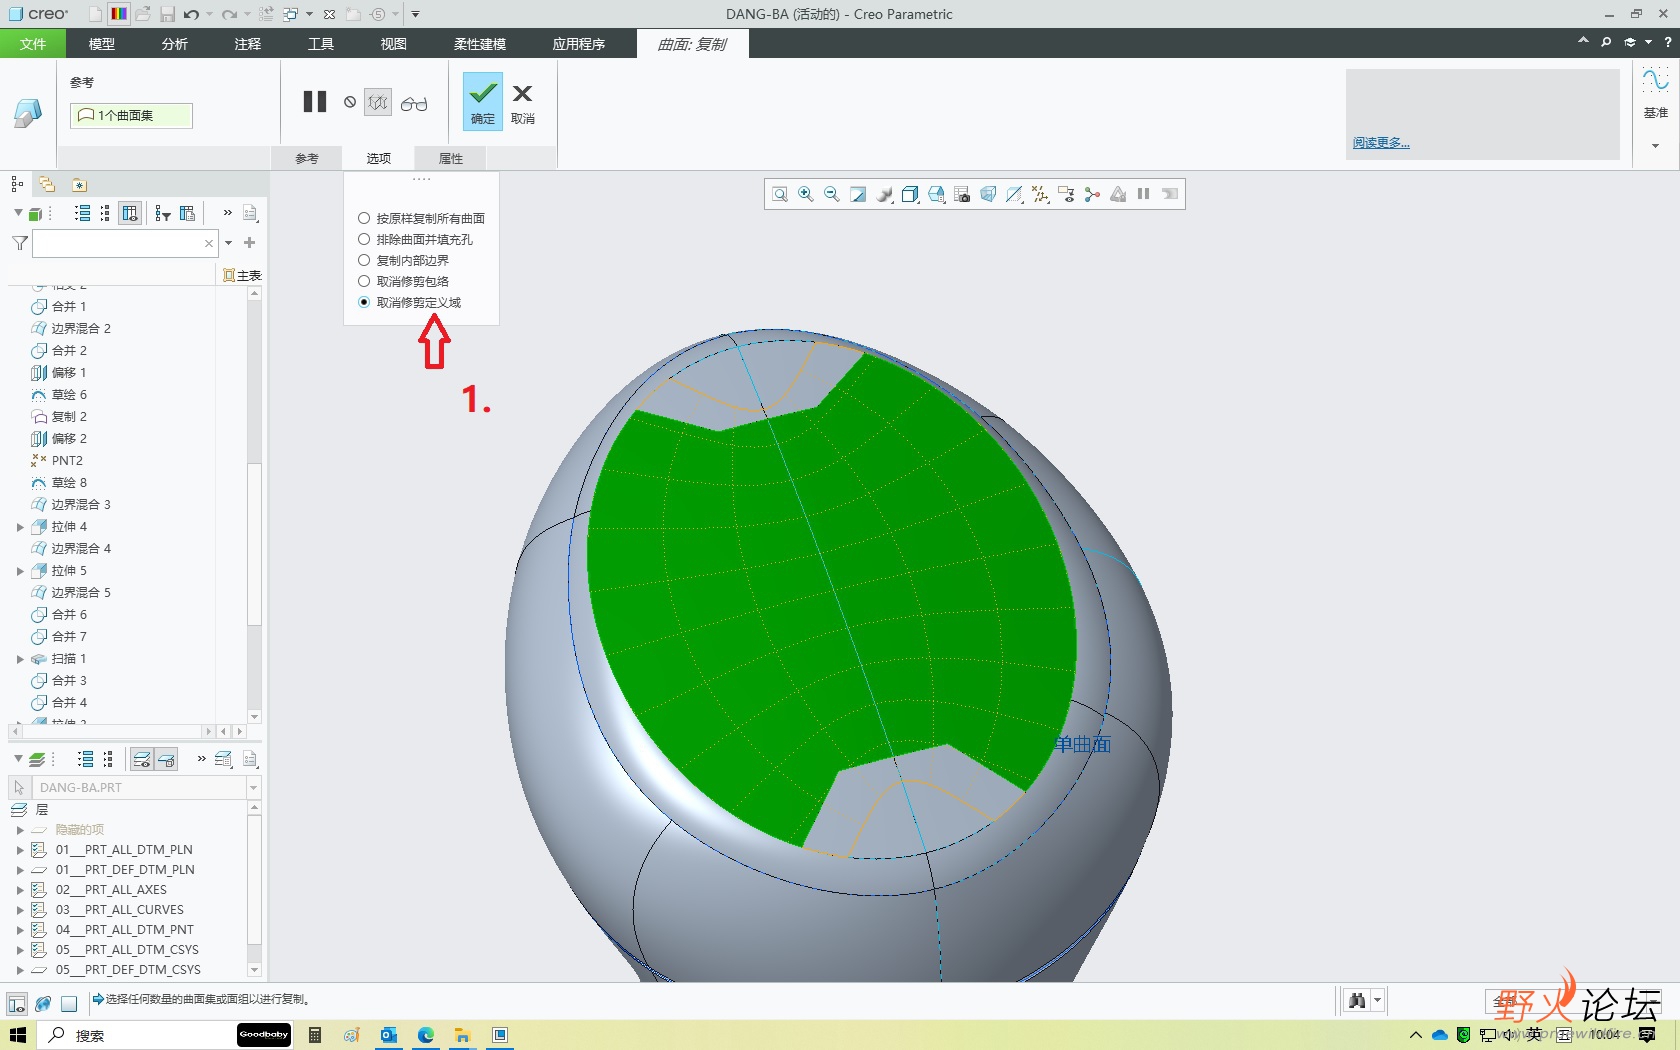Select 按原样复制所有曲面 radio option
The width and height of the screenshot is (1680, 1050).
pos(364,218)
